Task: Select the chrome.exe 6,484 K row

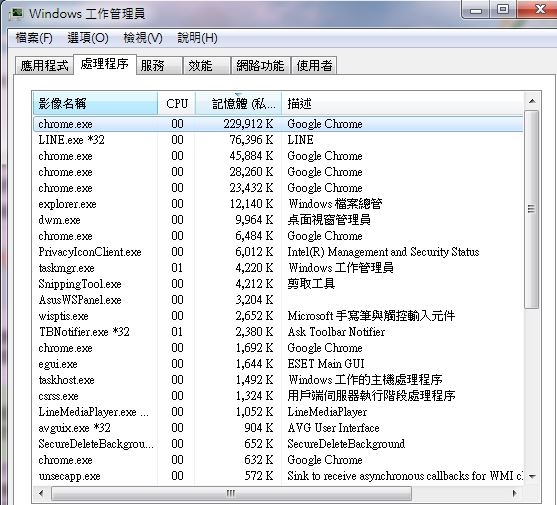Action: 278,236
